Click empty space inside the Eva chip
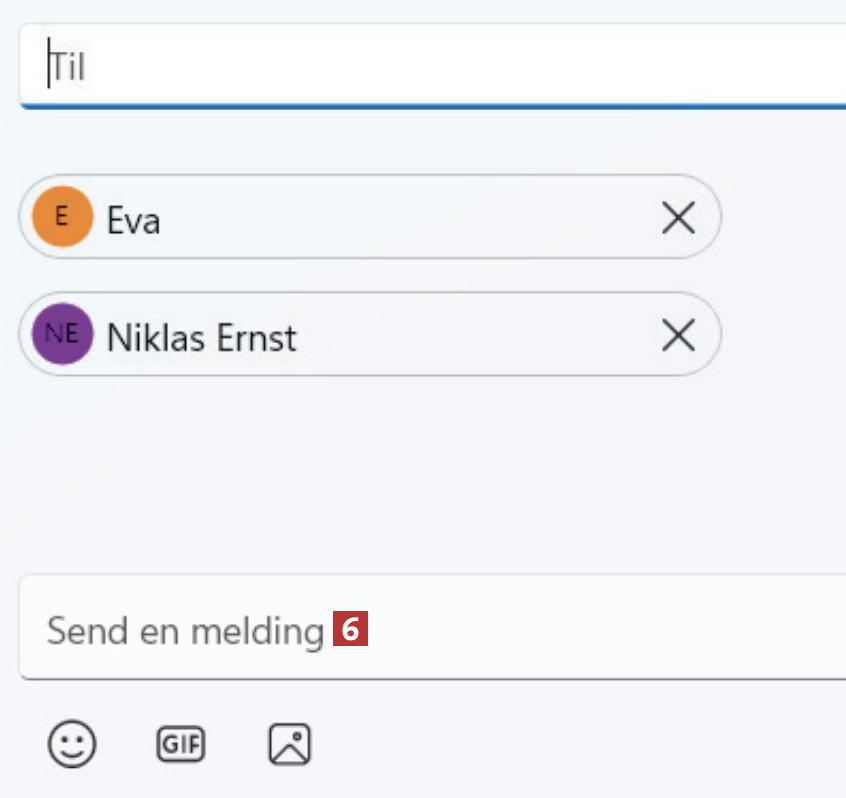 (400, 218)
